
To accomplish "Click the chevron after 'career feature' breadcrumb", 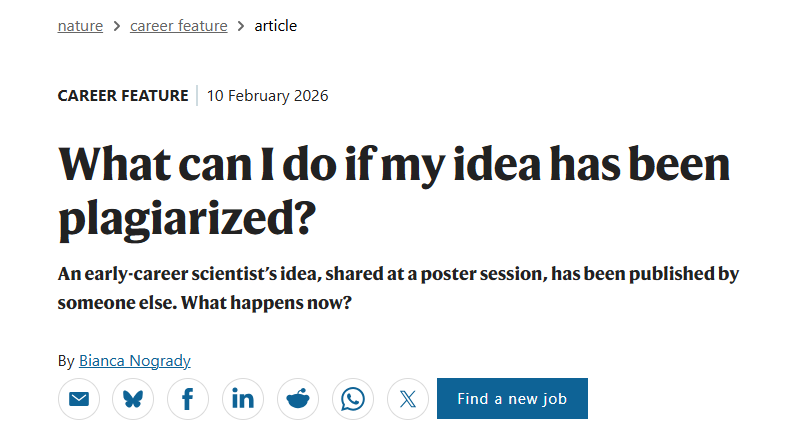I will (241, 26).
